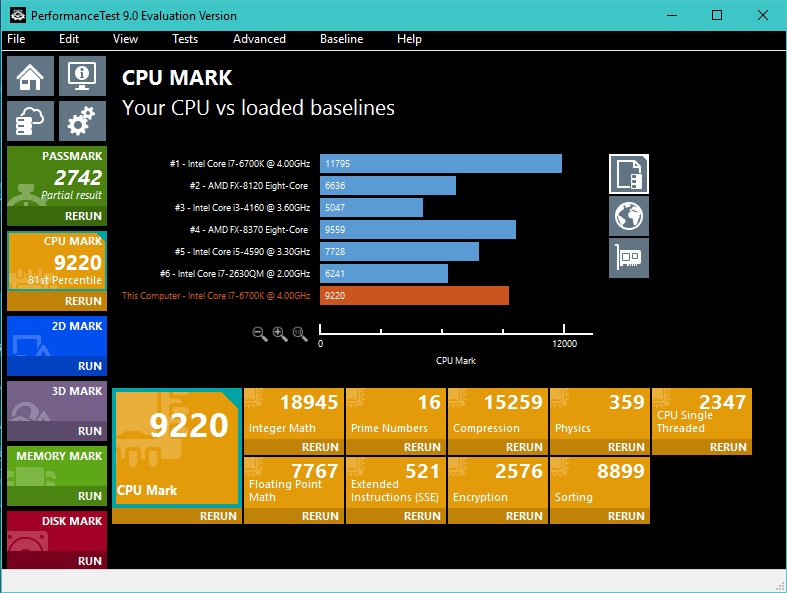Open the settings gears icon
This screenshot has height=593, width=787.
coord(82,121)
